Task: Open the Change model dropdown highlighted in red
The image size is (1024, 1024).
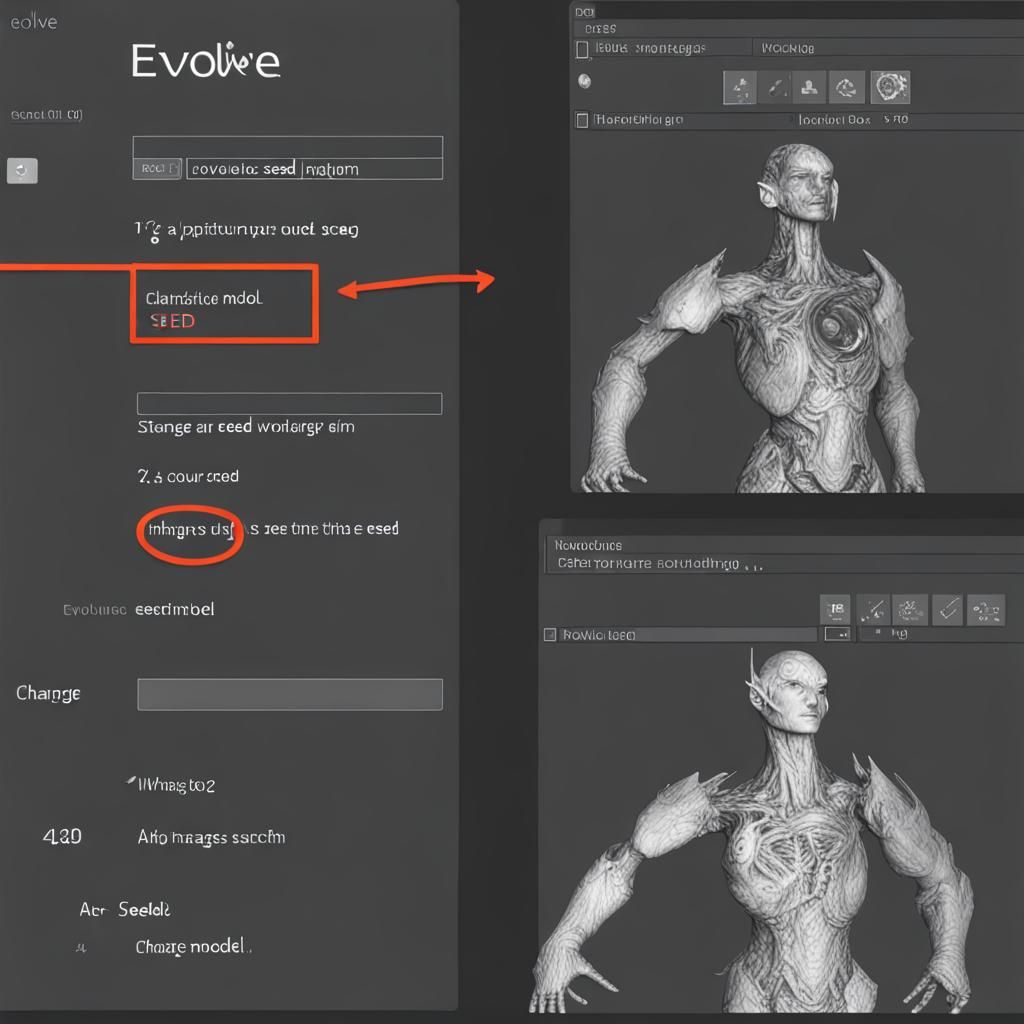Action: click(x=224, y=302)
